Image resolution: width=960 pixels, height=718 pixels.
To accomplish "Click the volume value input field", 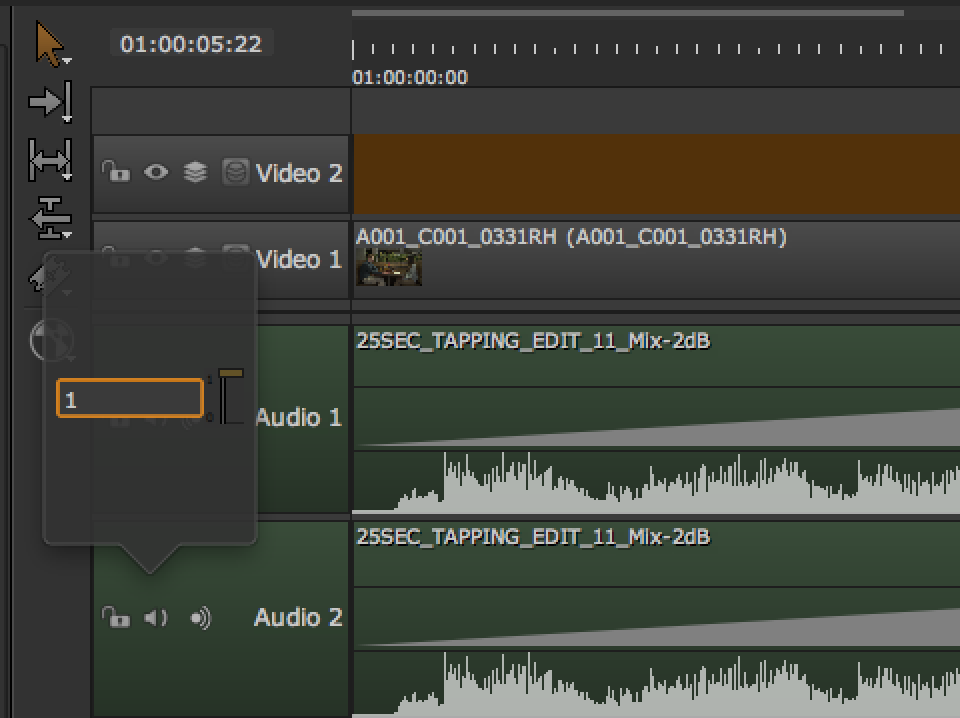I will [130, 399].
